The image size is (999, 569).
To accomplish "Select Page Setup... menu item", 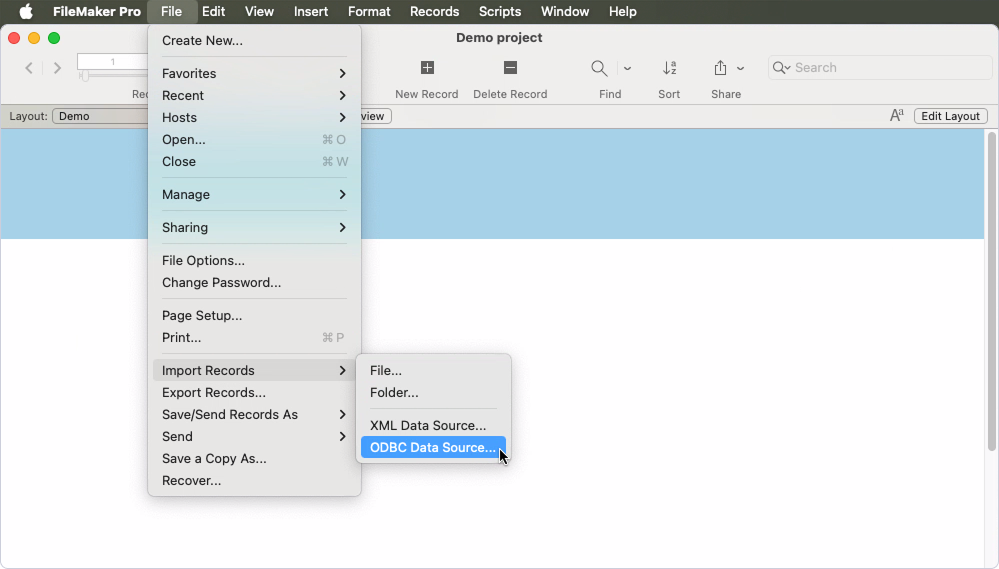I will [x=254, y=315].
